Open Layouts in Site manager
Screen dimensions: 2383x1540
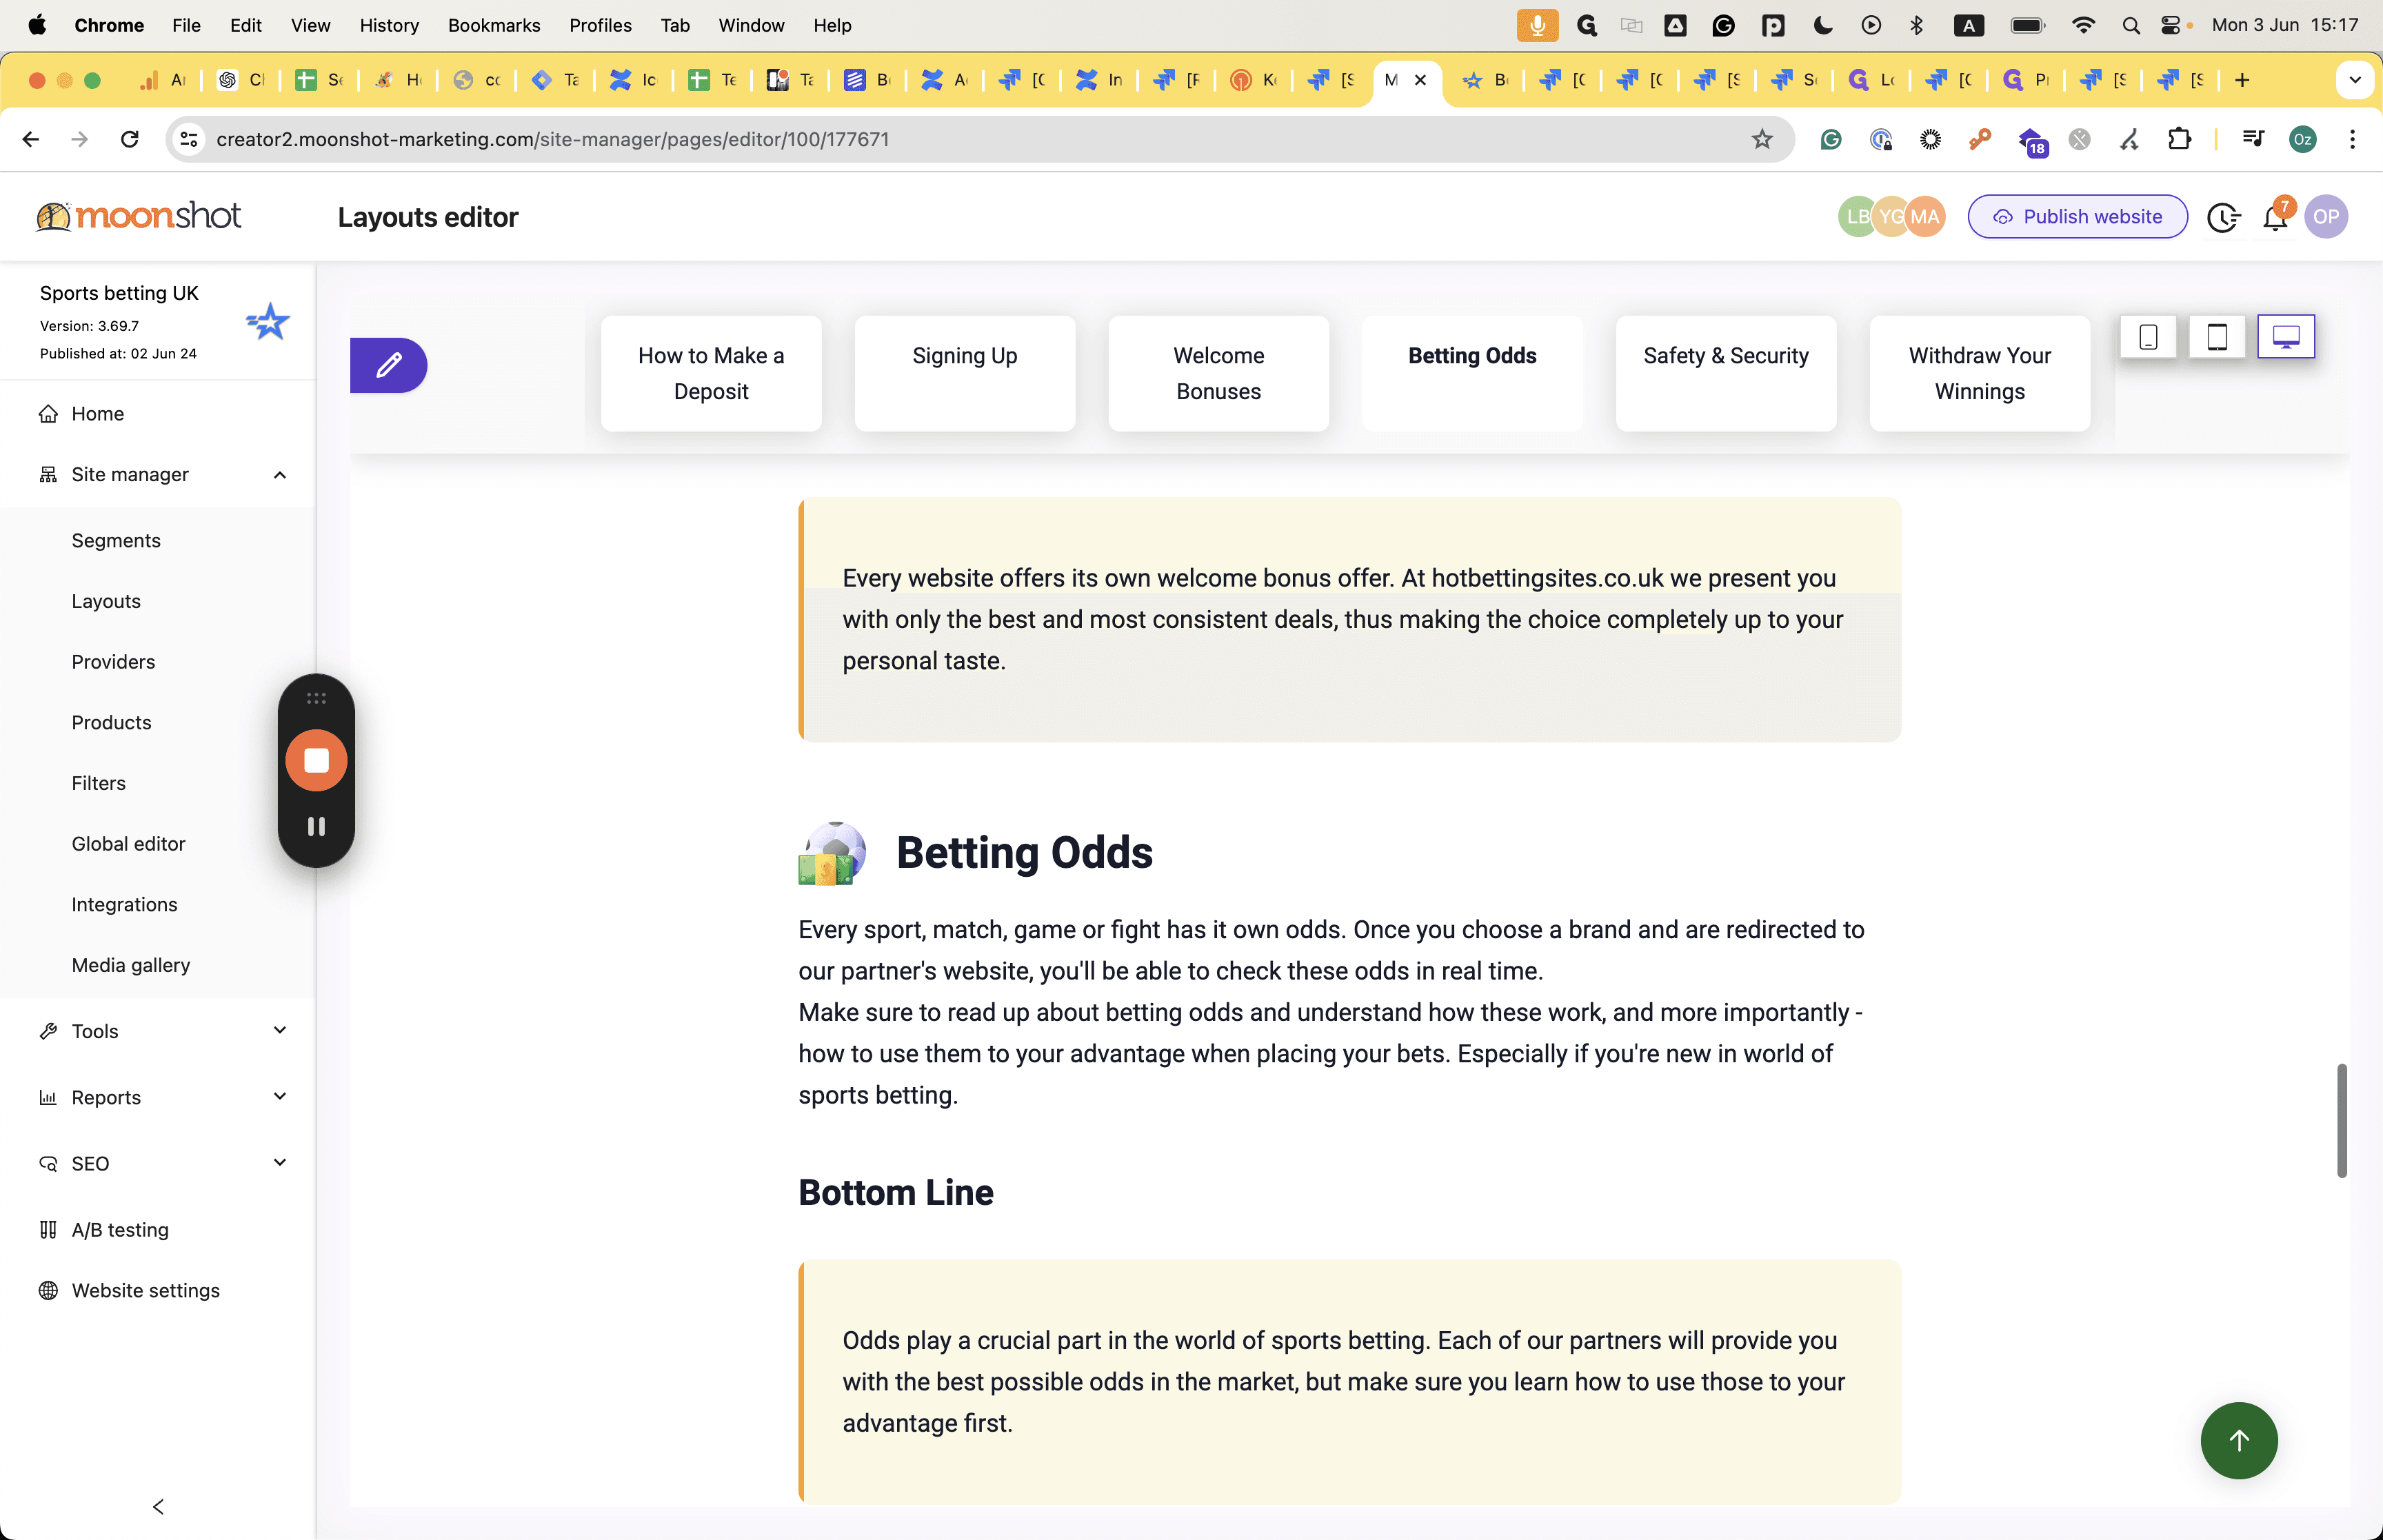pos(106,601)
